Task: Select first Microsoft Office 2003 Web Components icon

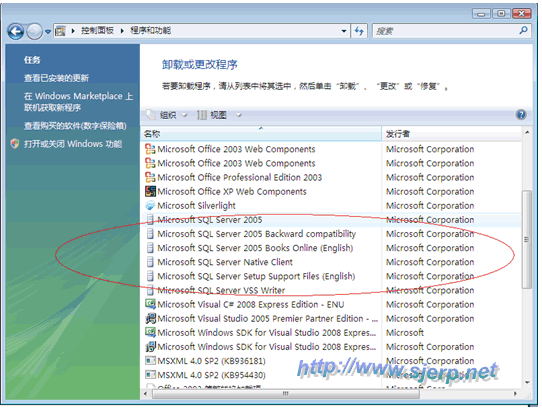Action: 150,149
